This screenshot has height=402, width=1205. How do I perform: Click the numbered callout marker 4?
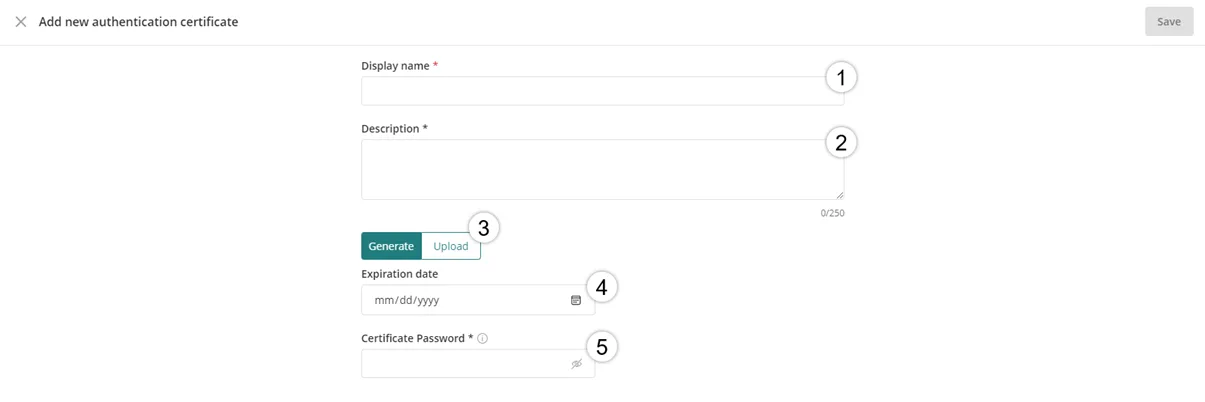click(x=602, y=287)
